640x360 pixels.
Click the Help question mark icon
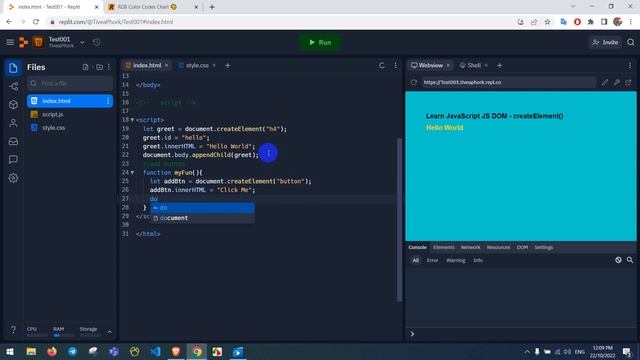[x=13, y=329]
